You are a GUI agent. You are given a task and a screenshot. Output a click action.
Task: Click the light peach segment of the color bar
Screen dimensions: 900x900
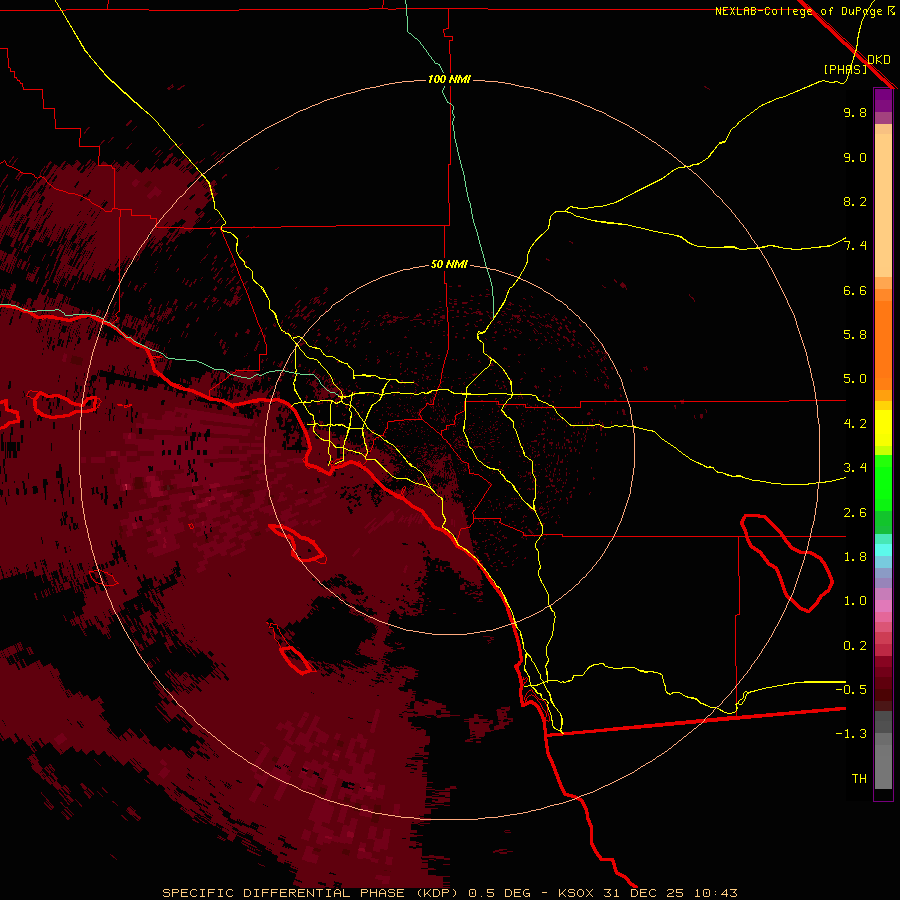[883, 205]
